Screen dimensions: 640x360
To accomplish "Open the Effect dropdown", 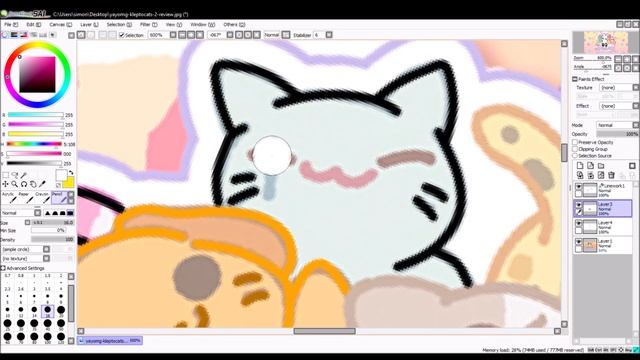I will 619,106.
